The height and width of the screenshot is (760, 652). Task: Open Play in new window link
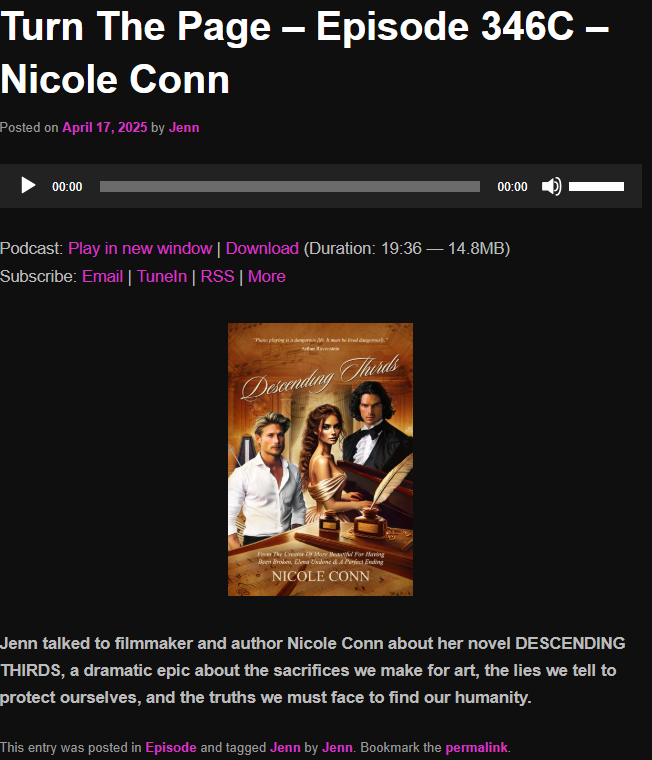coord(140,248)
